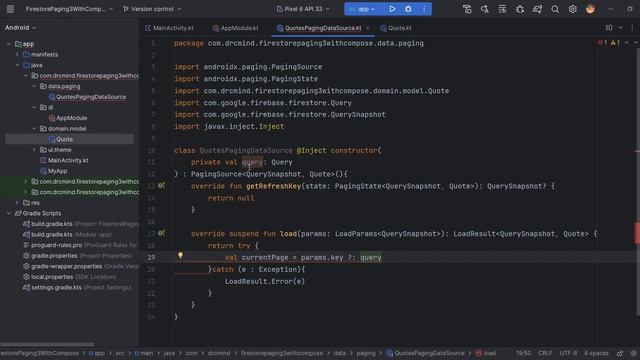This screenshot has height=360, width=640.
Task: Click the override gutter icon on line 13
Action: [161, 186]
